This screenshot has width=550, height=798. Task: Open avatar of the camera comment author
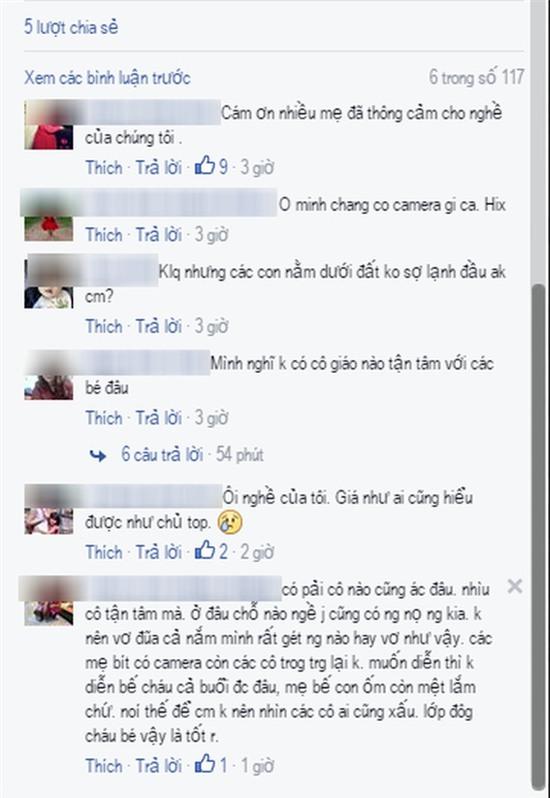click(49, 216)
